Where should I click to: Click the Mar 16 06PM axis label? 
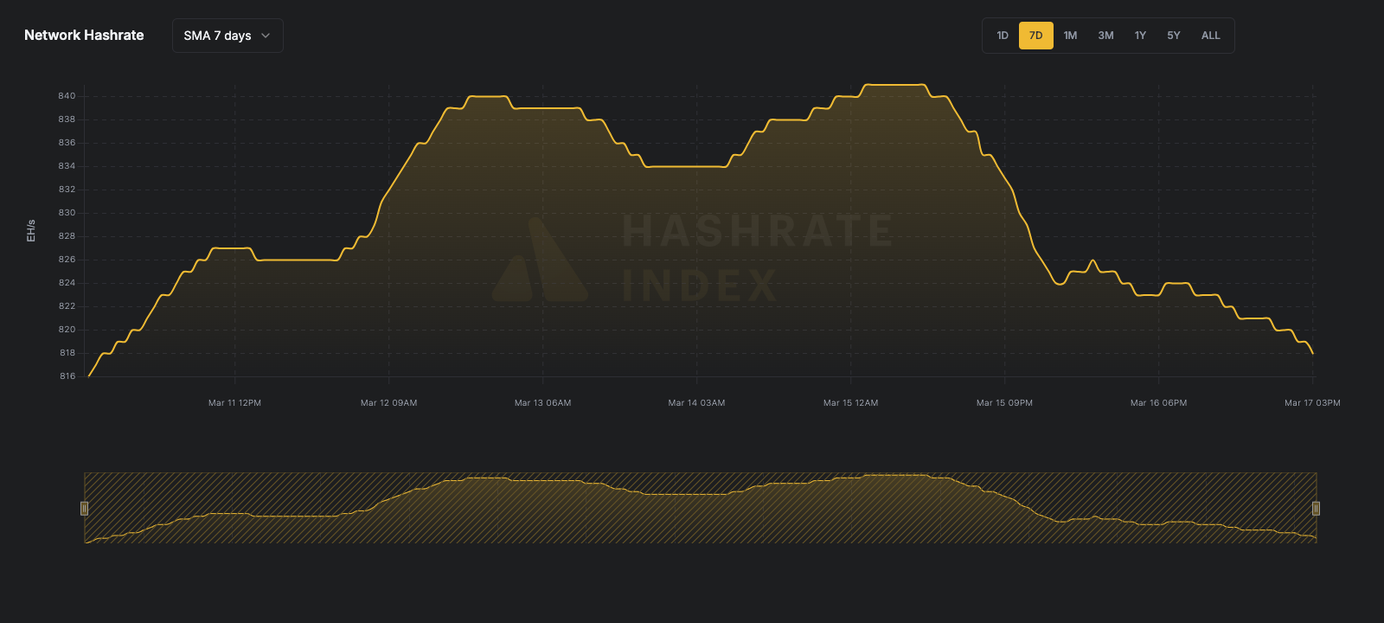(x=1159, y=403)
